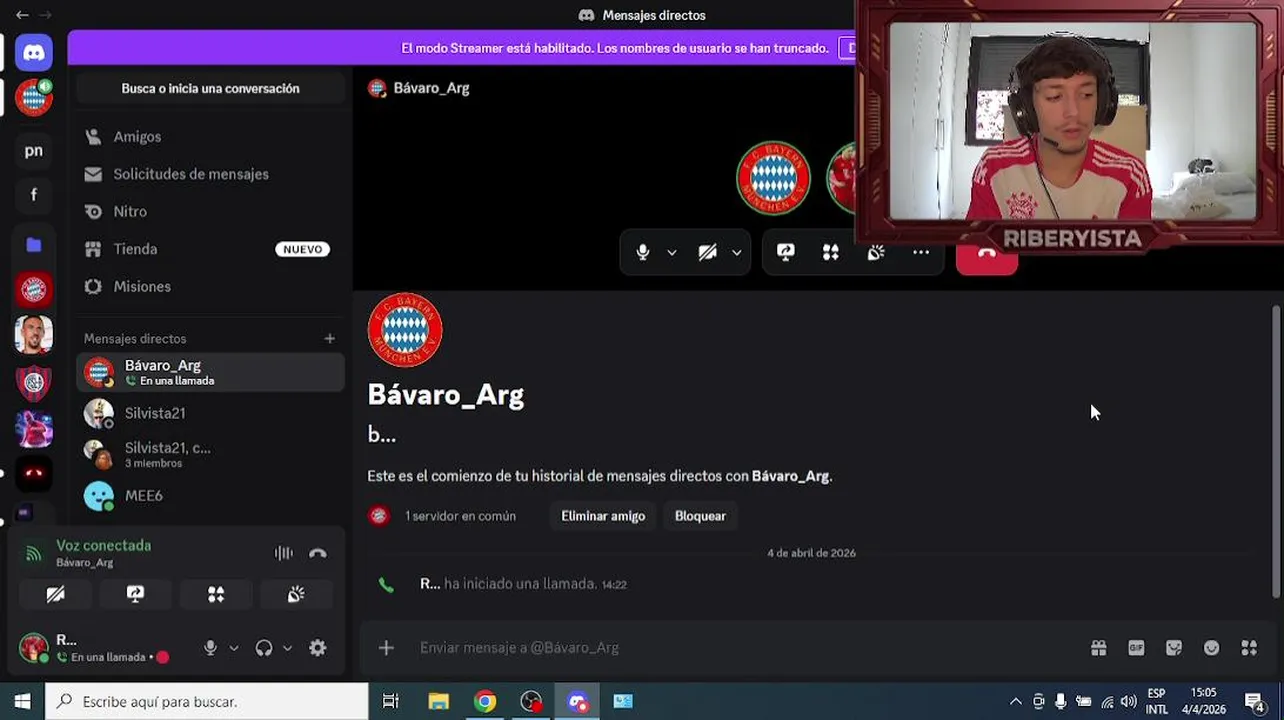Click call started message from R...

click(522, 584)
